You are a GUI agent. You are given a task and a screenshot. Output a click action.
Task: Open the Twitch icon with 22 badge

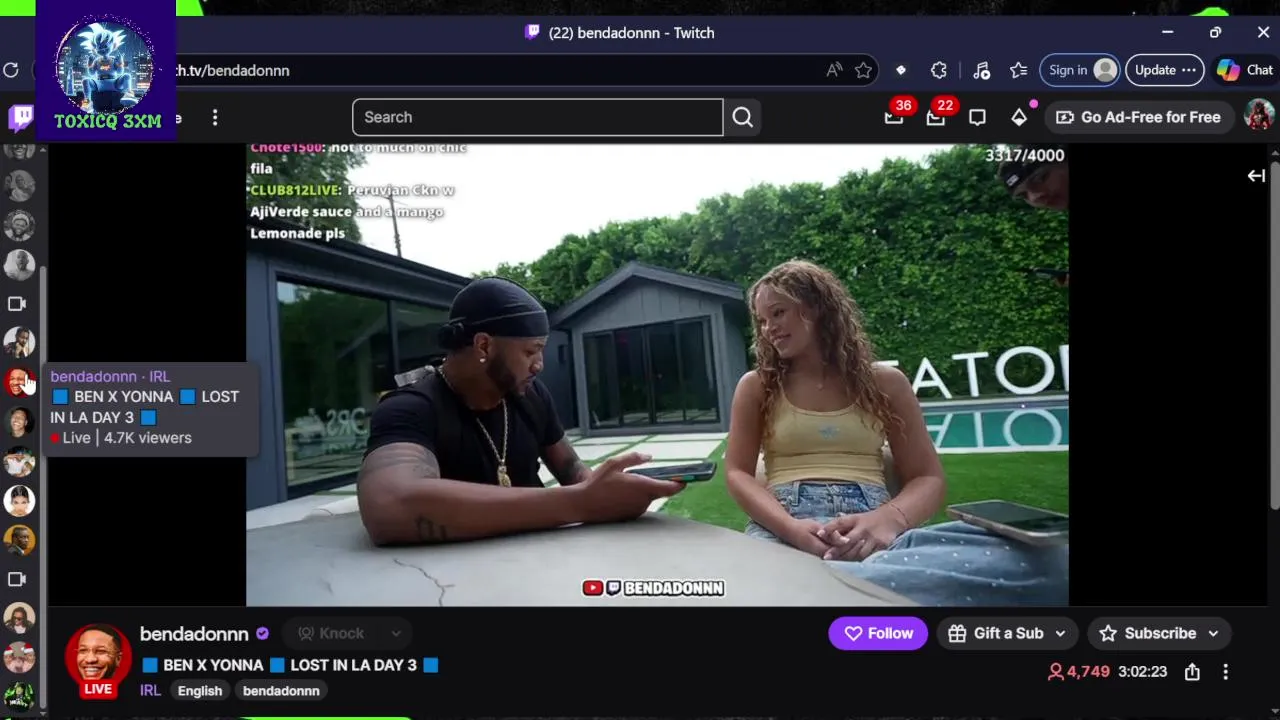[936, 117]
